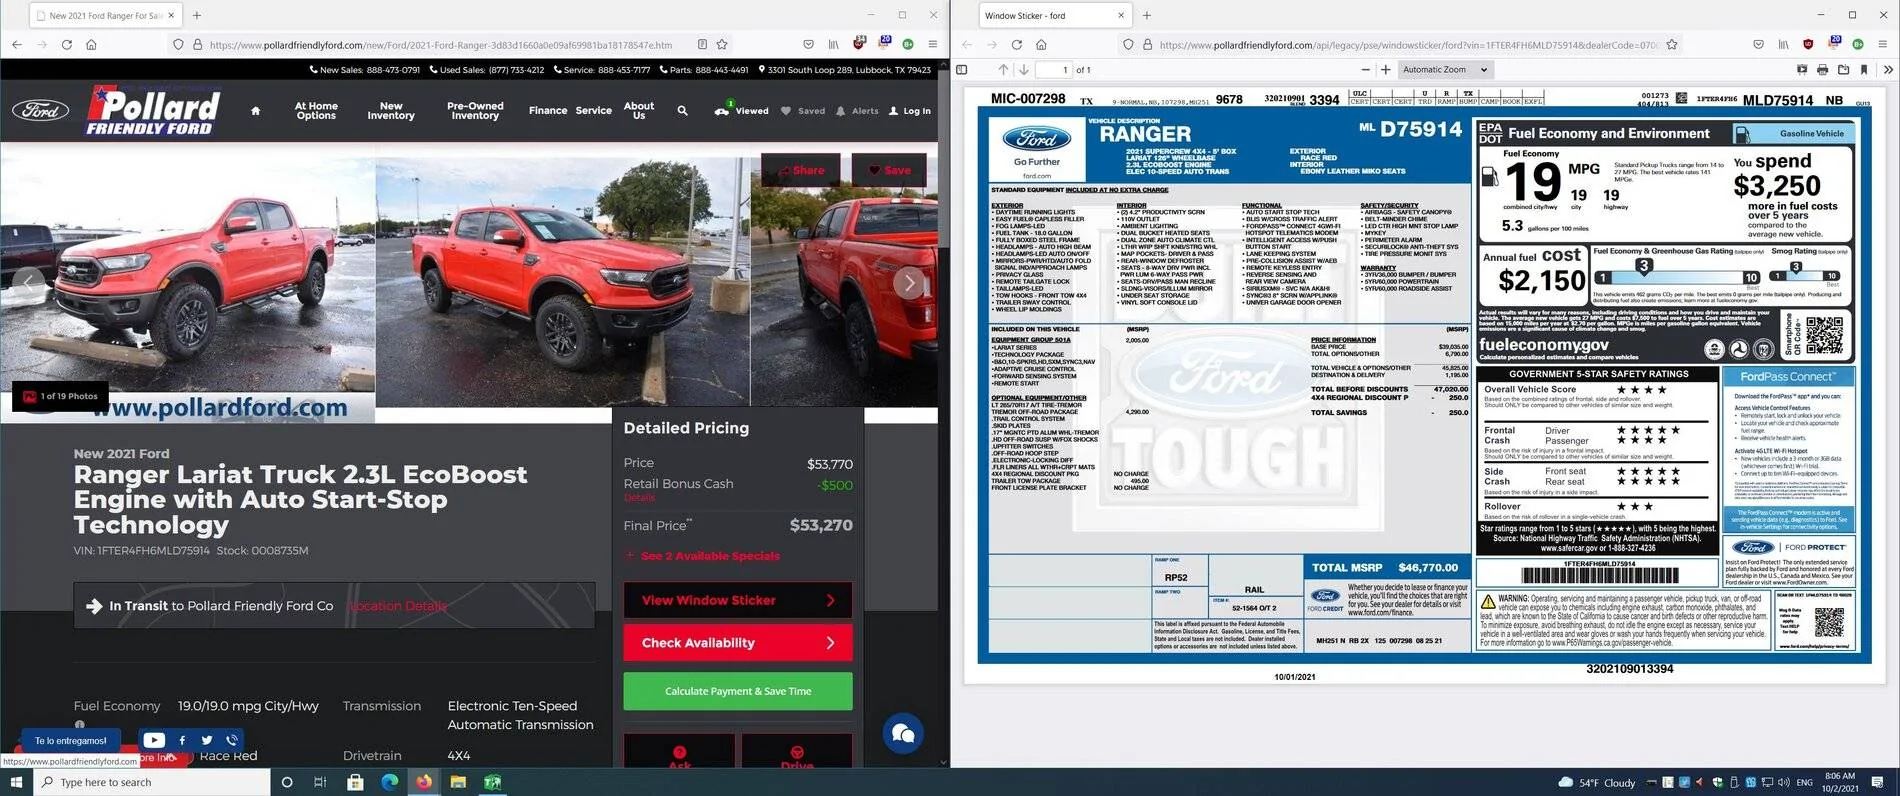The height and width of the screenshot is (796, 1900).
Task: Share this Ranger listing
Action: (801, 170)
